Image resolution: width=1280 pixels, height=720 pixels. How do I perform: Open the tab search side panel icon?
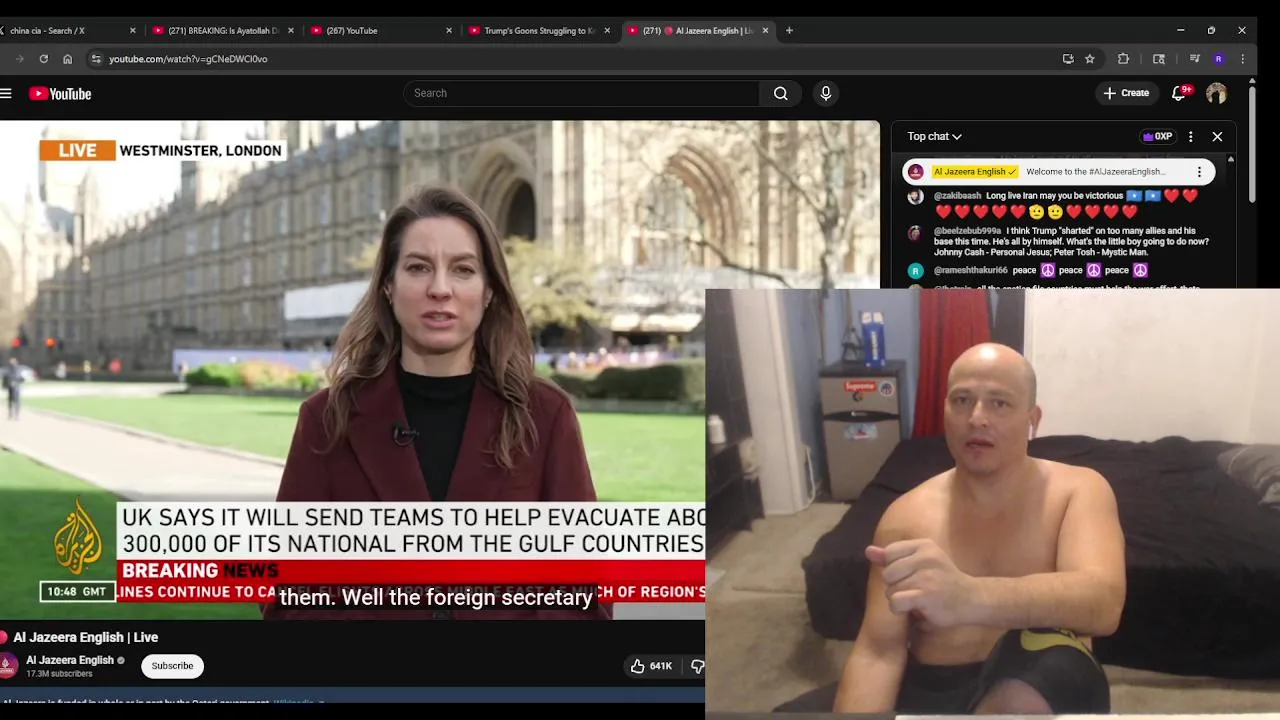[x=1159, y=59]
